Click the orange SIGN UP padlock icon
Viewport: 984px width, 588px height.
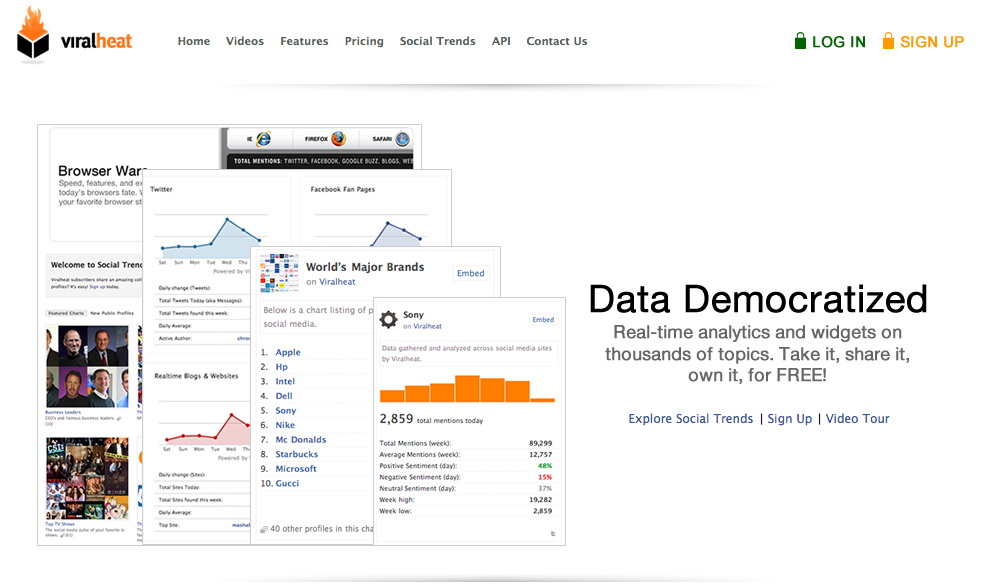click(x=888, y=41)
